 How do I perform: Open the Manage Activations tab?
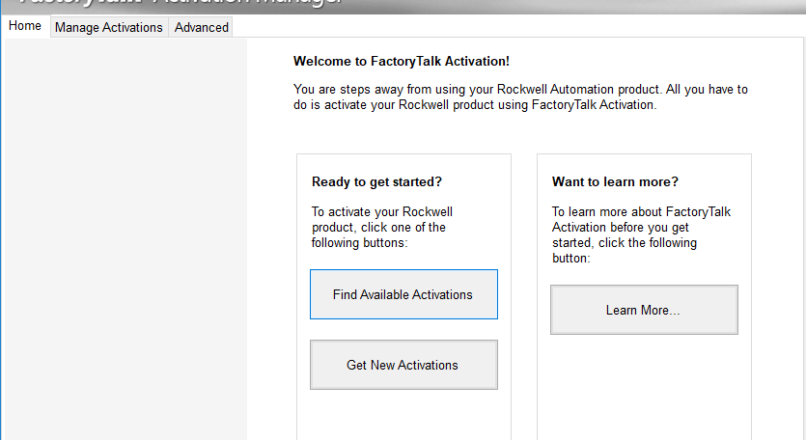(108, 27)
